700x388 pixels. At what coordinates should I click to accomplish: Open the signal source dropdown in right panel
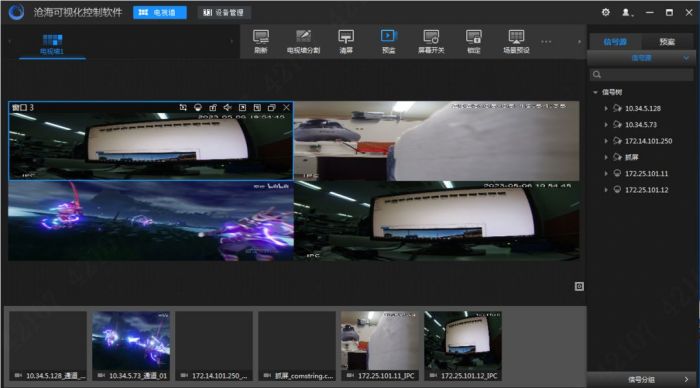pyautogui.click(x=641, y=58)
